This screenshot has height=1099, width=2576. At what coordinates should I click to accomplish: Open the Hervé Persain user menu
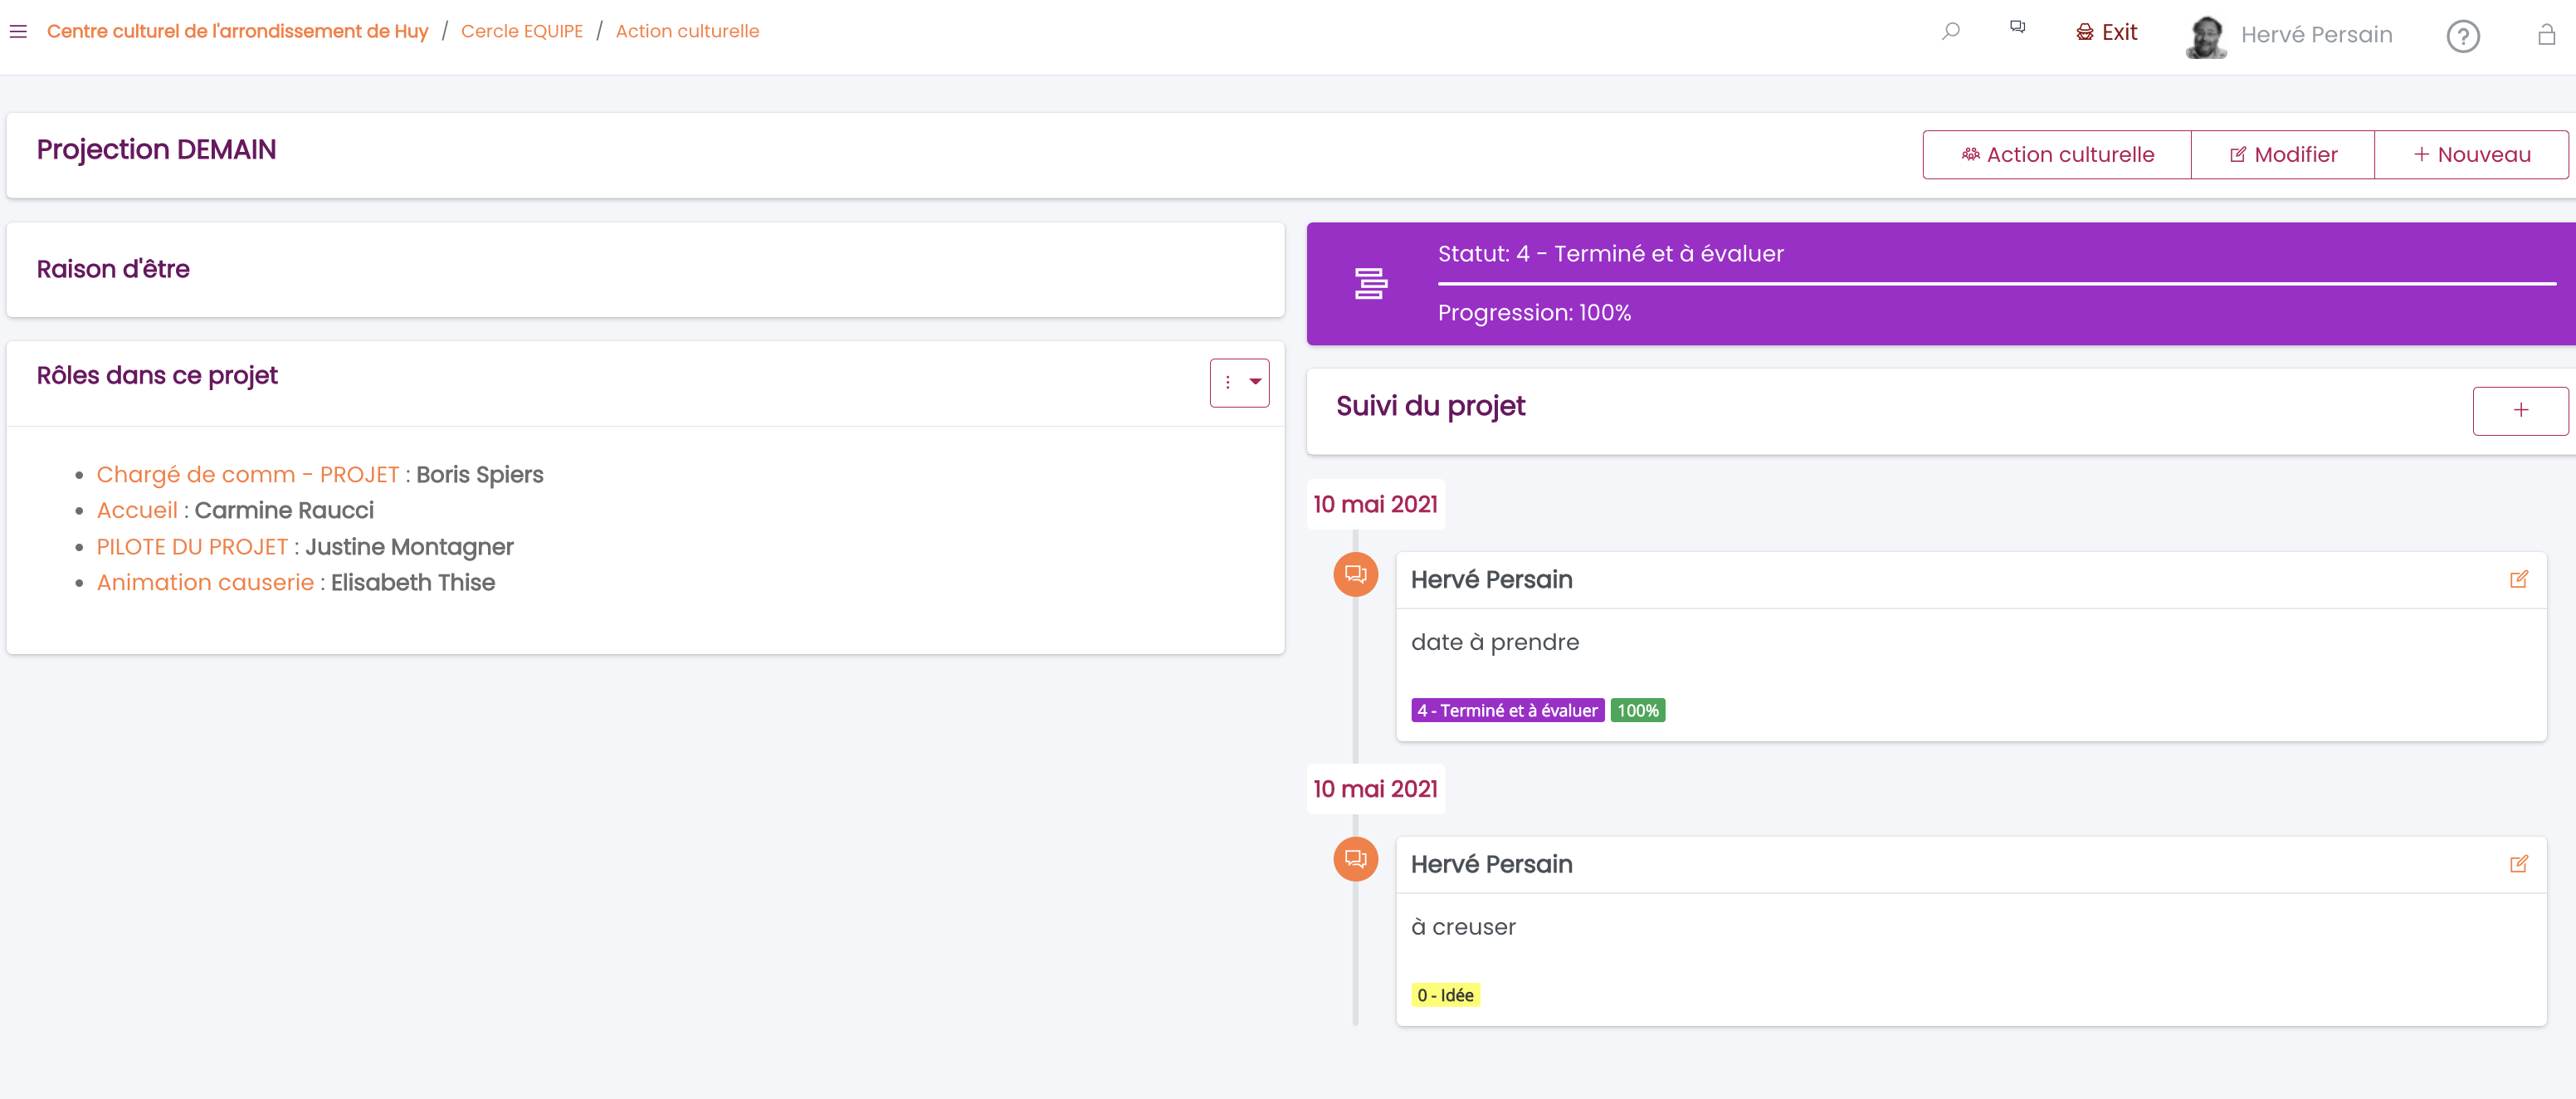[2316, 35]
